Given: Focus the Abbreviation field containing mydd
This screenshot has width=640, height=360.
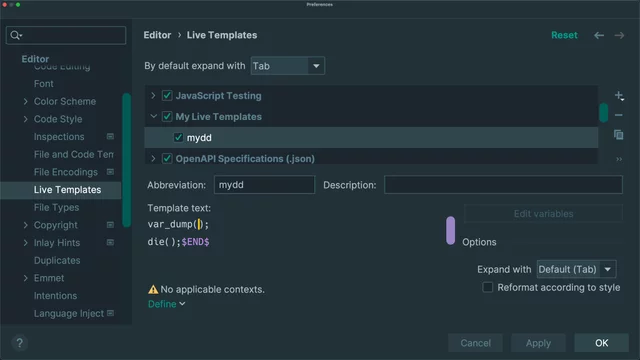Looking at the screenshot, I should pyautogui.click(x=264, y=185).
